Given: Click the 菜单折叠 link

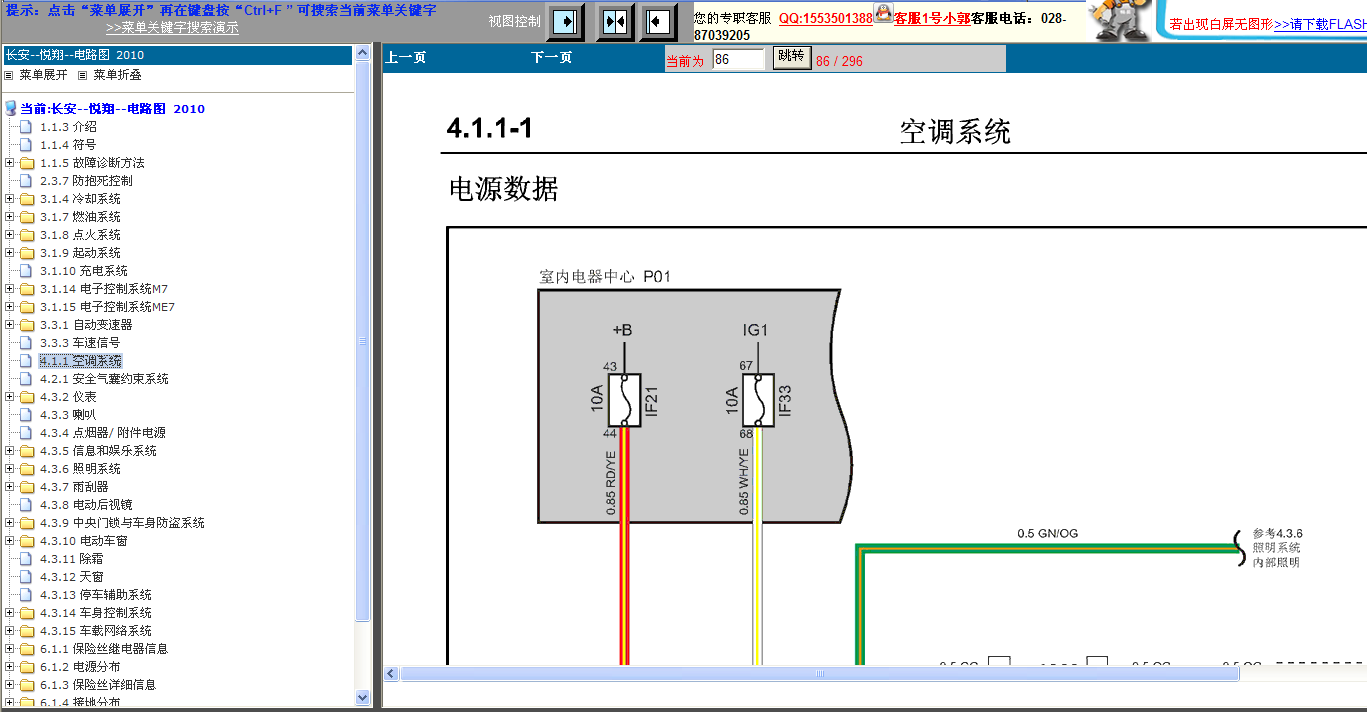Looking at the screenshot, I should [x=117, y=75].
